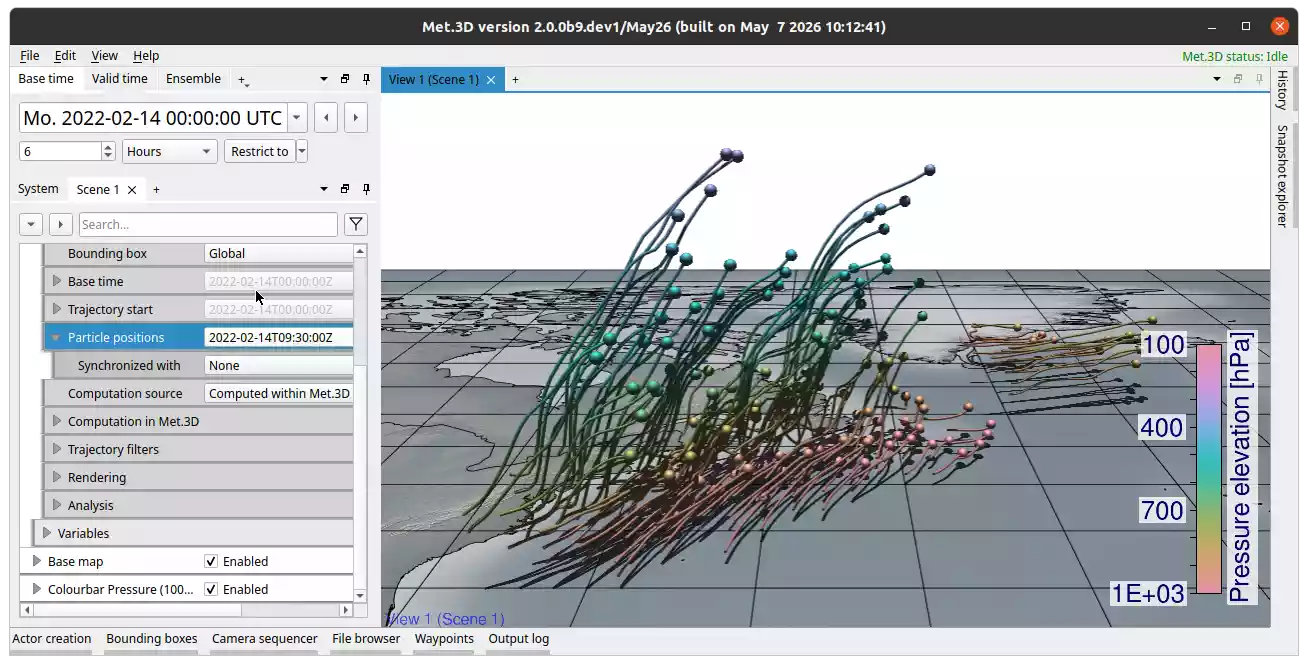
Task: Click the property Search field
Action: point(208,225)
